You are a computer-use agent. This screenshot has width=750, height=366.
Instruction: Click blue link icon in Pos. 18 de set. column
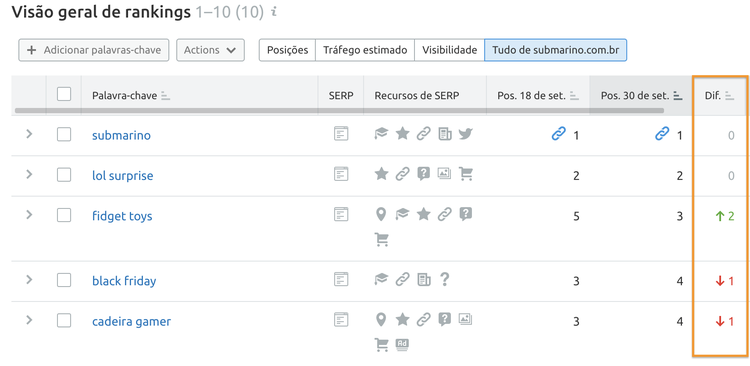[558, 134]
